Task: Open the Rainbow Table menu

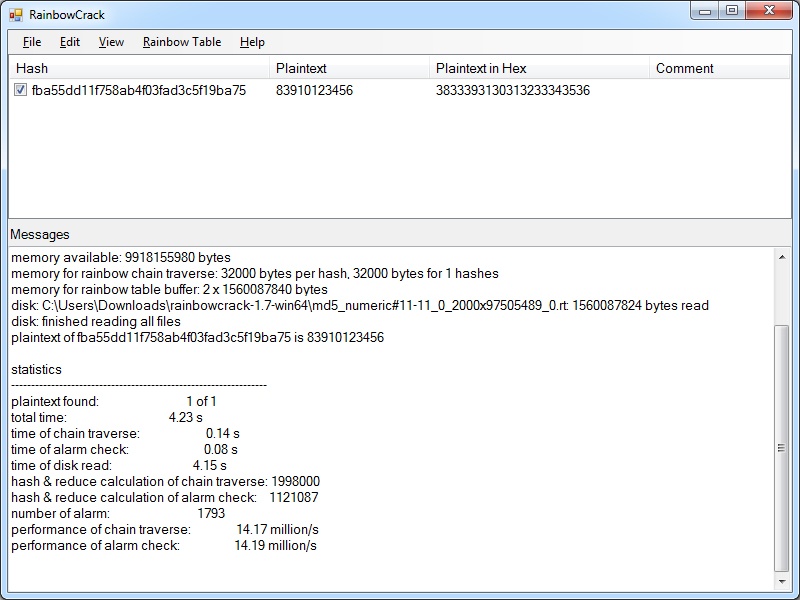Action: point(182,42)
